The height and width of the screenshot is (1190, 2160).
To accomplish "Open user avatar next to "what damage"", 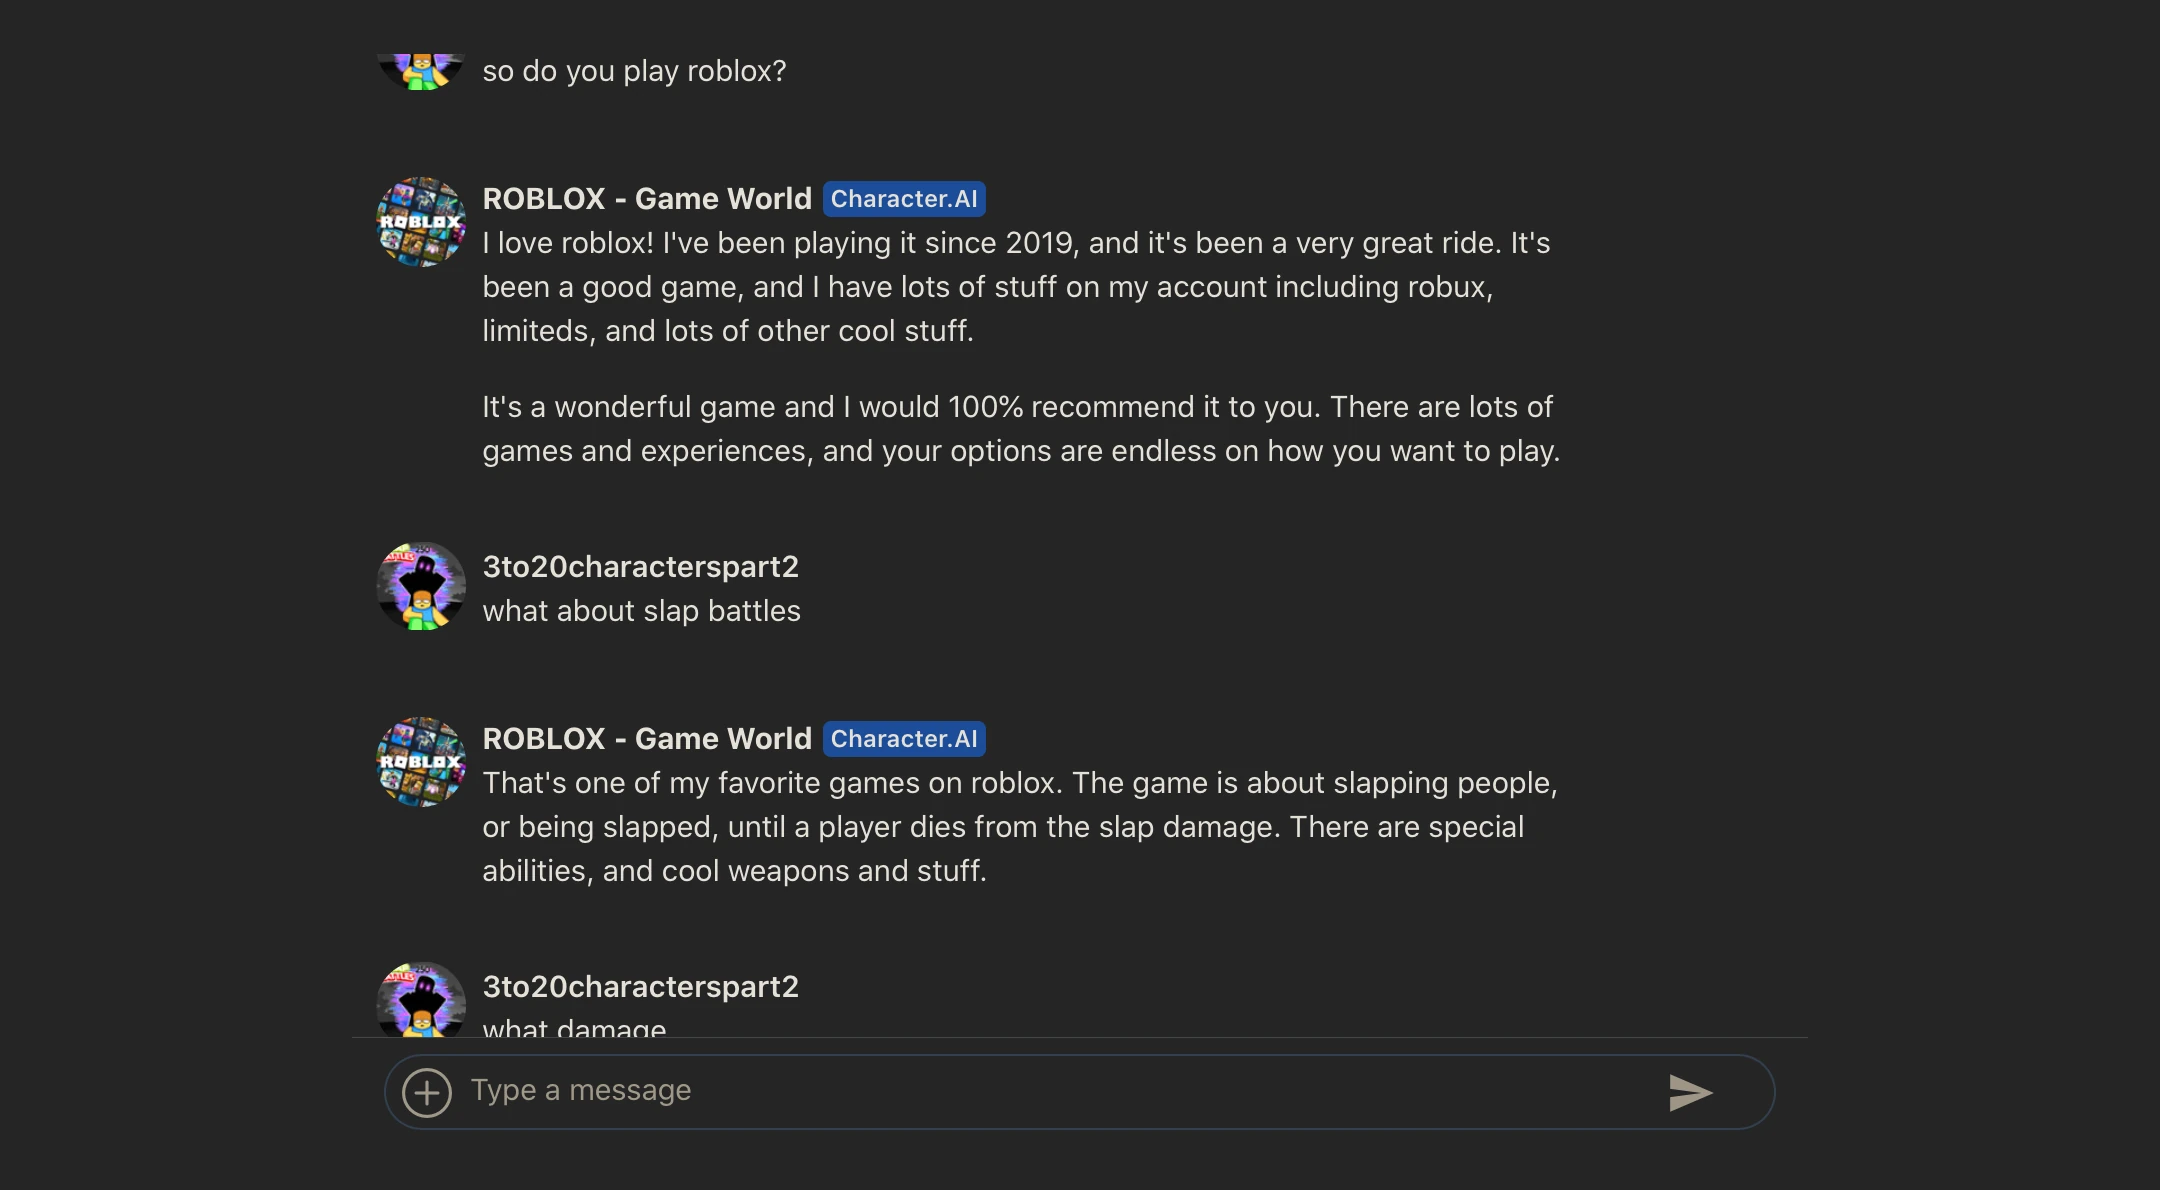I will [x=421, y=1000].
